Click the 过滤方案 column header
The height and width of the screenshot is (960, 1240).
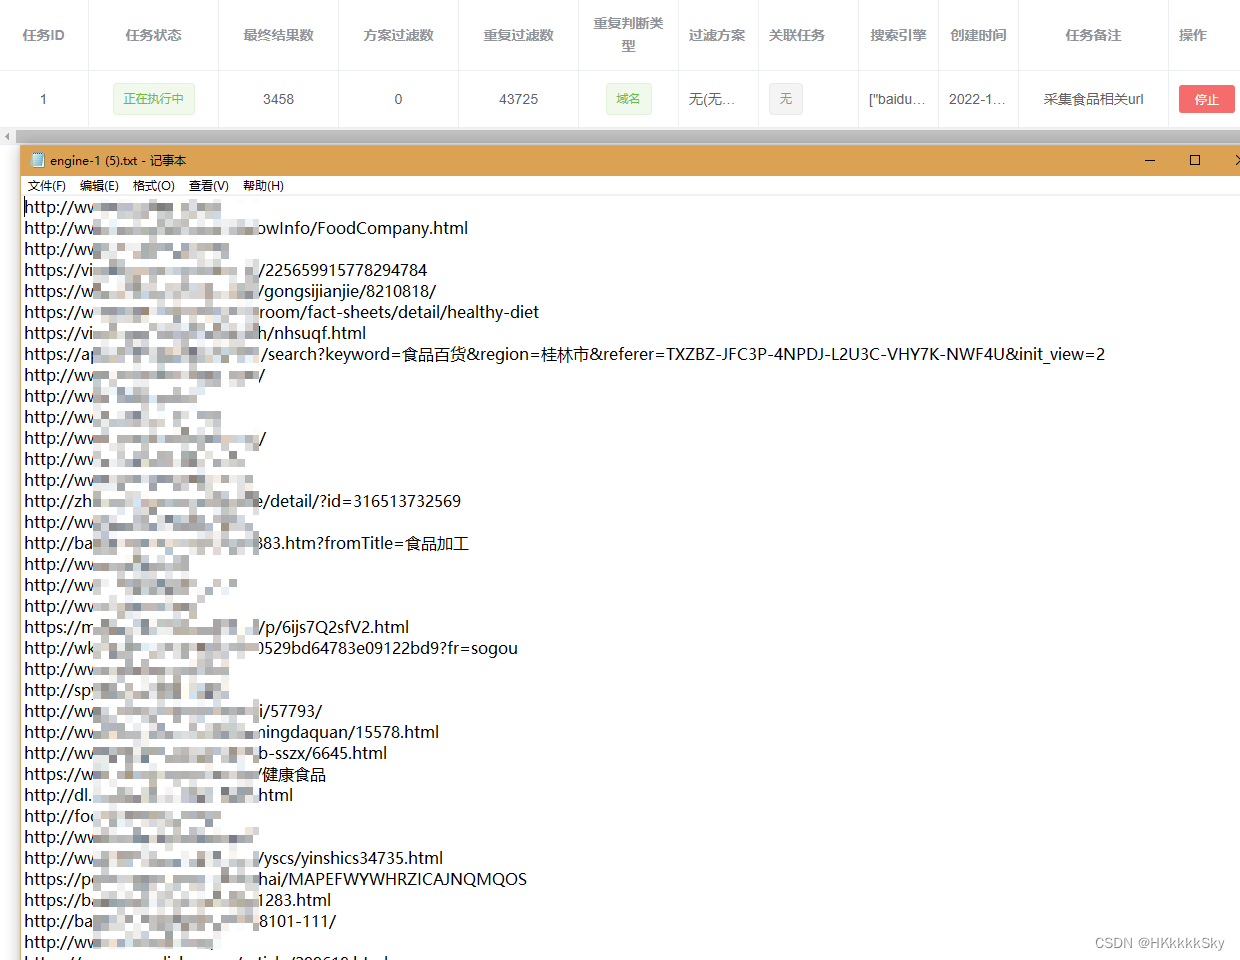pyautogui.click(x=717, y=35)
